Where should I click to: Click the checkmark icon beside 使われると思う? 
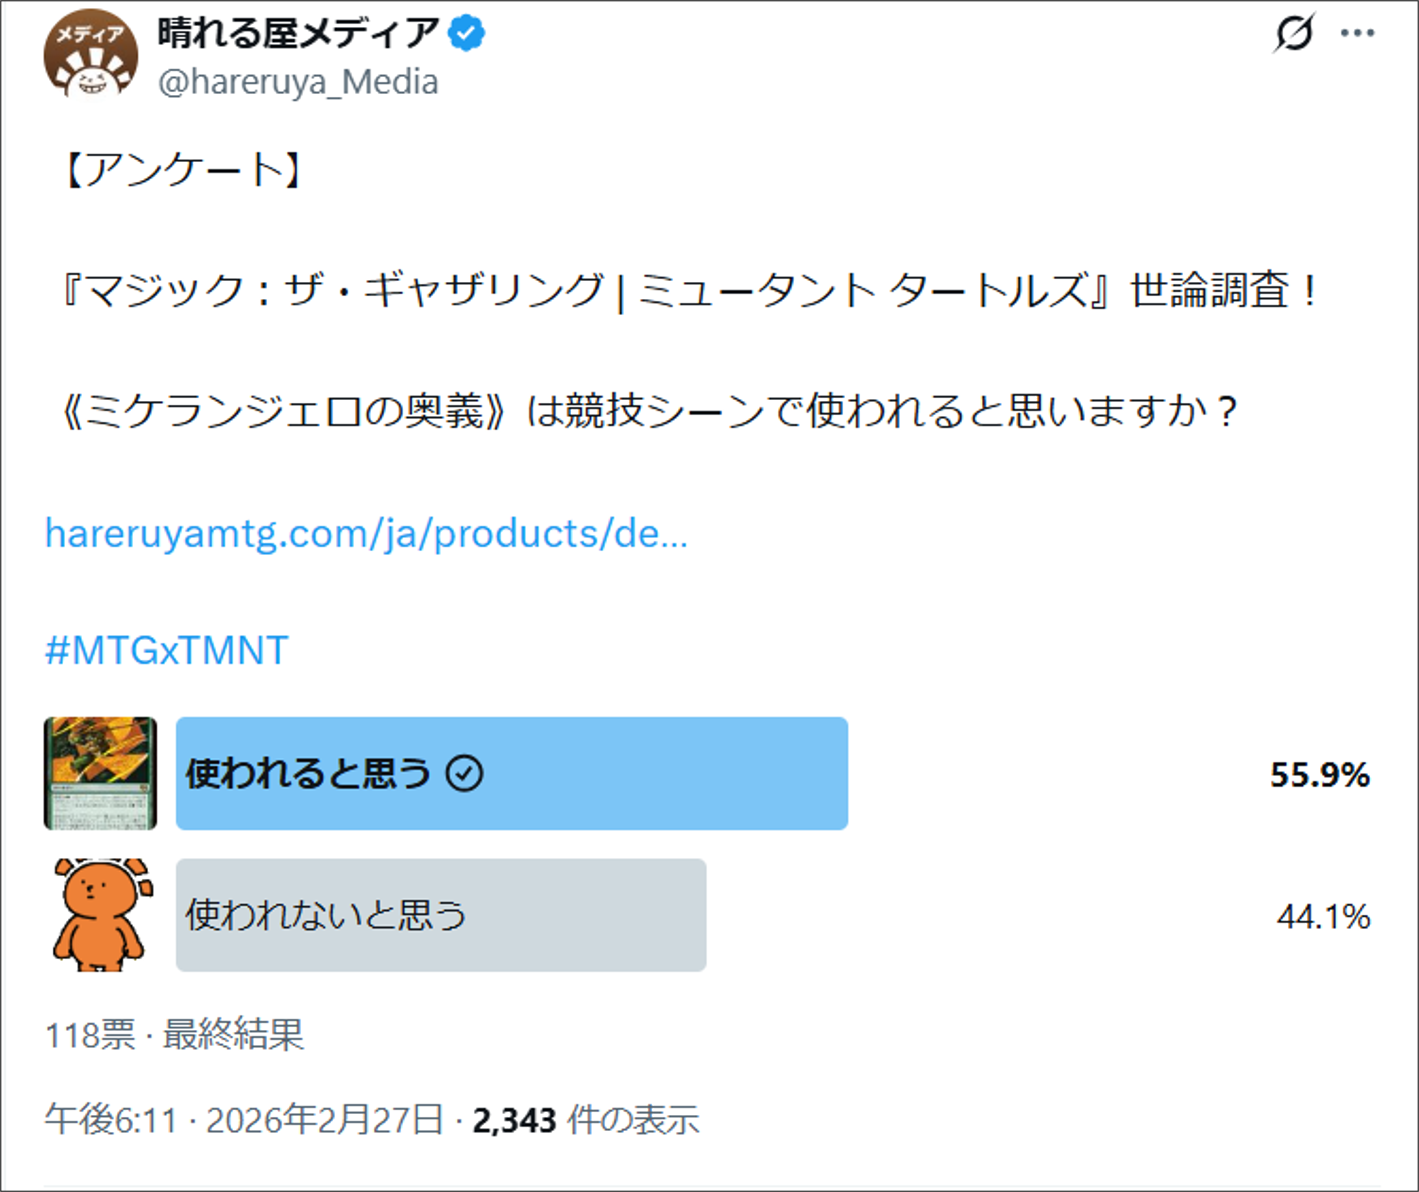pyautogui.click(x=465, y=773)
